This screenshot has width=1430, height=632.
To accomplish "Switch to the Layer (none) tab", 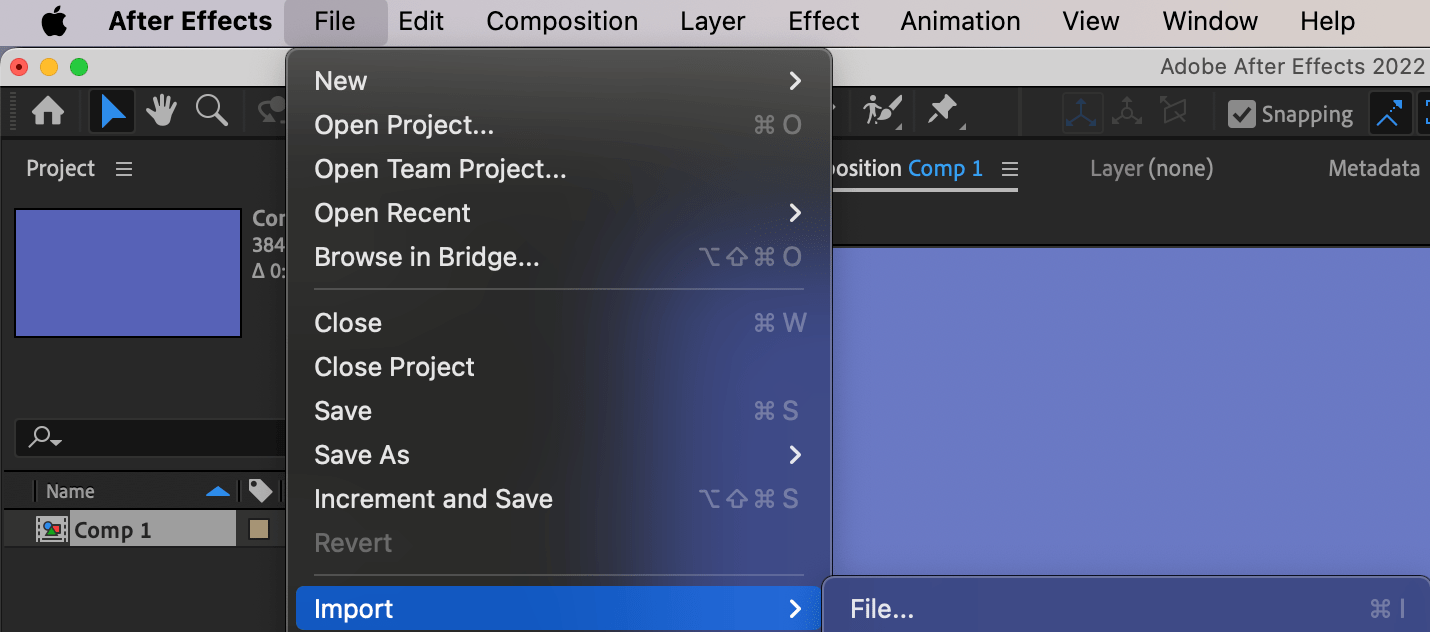I will (x=1151, y=169).
